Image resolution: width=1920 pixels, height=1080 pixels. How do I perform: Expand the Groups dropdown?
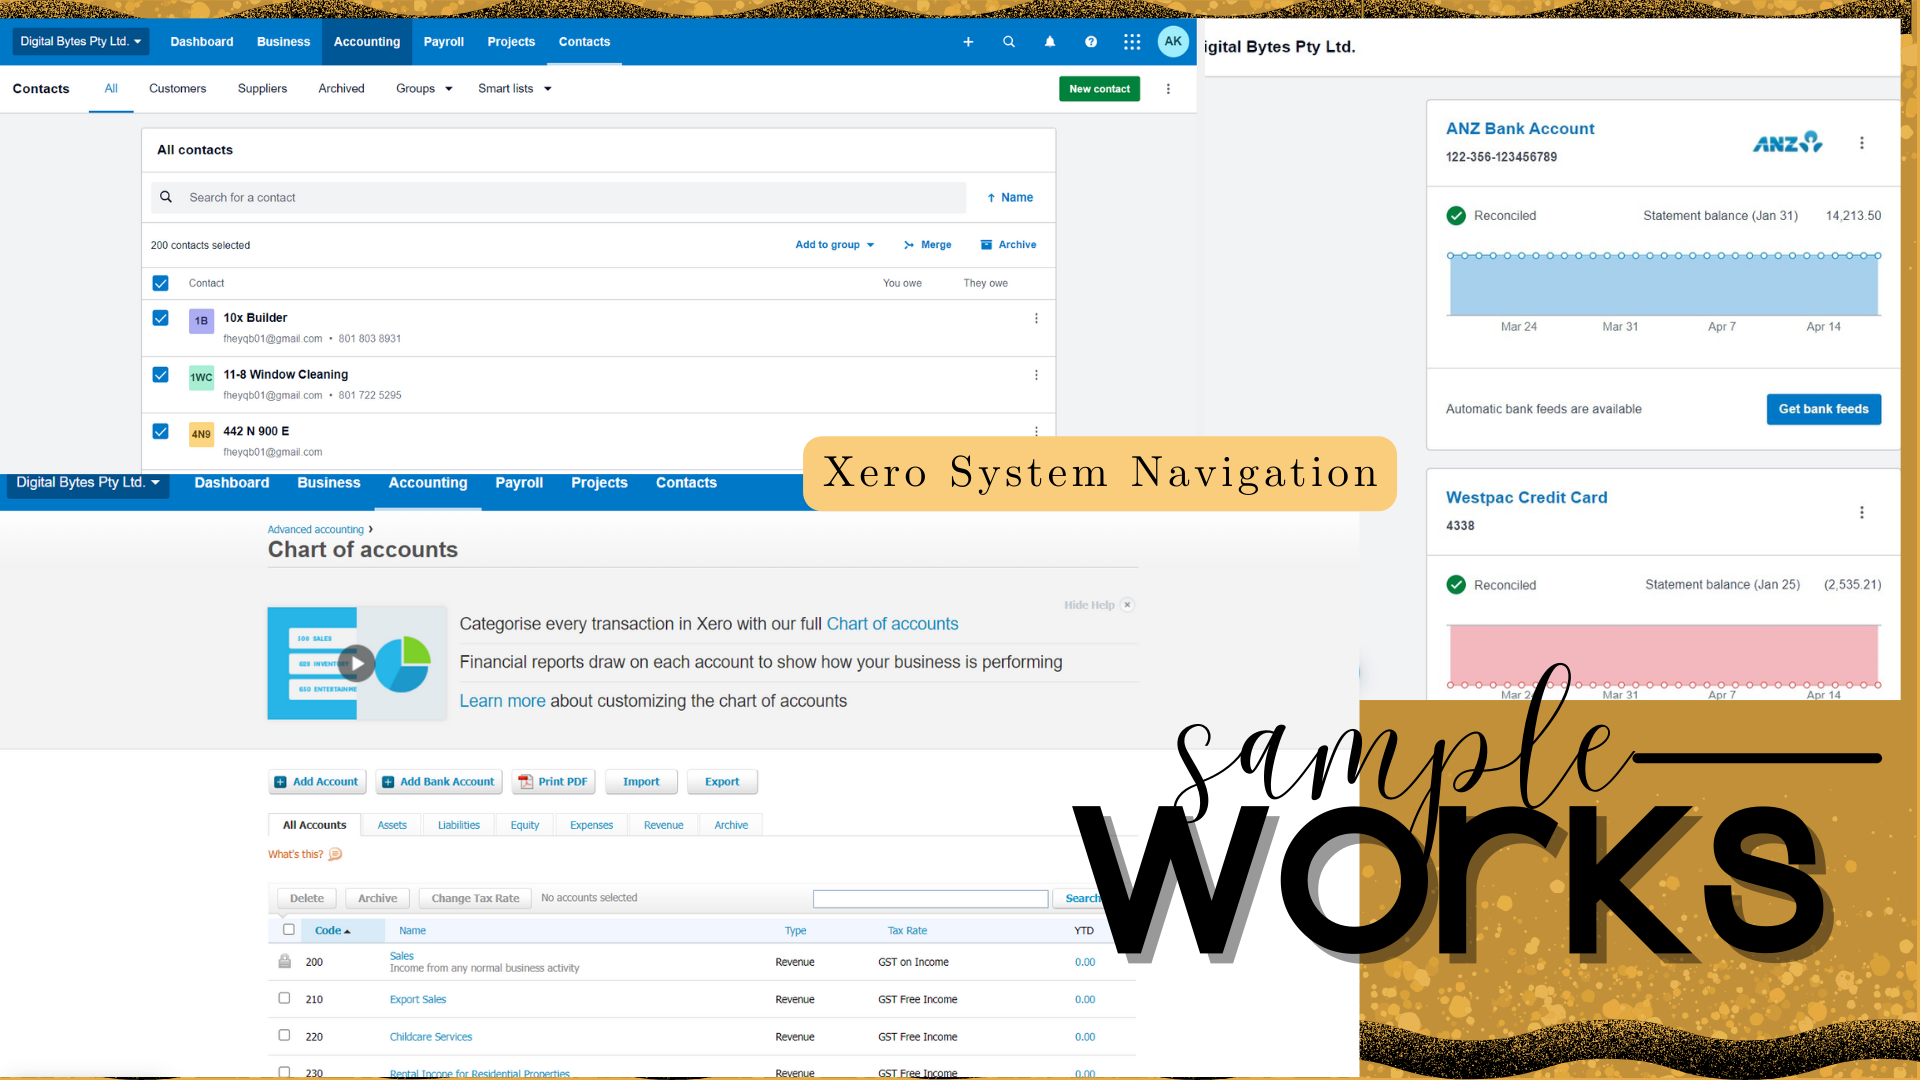[424, 89]
